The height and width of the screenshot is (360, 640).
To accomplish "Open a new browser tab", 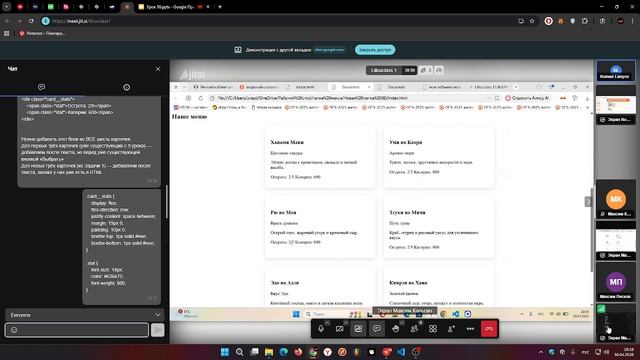I will (220, 7).
